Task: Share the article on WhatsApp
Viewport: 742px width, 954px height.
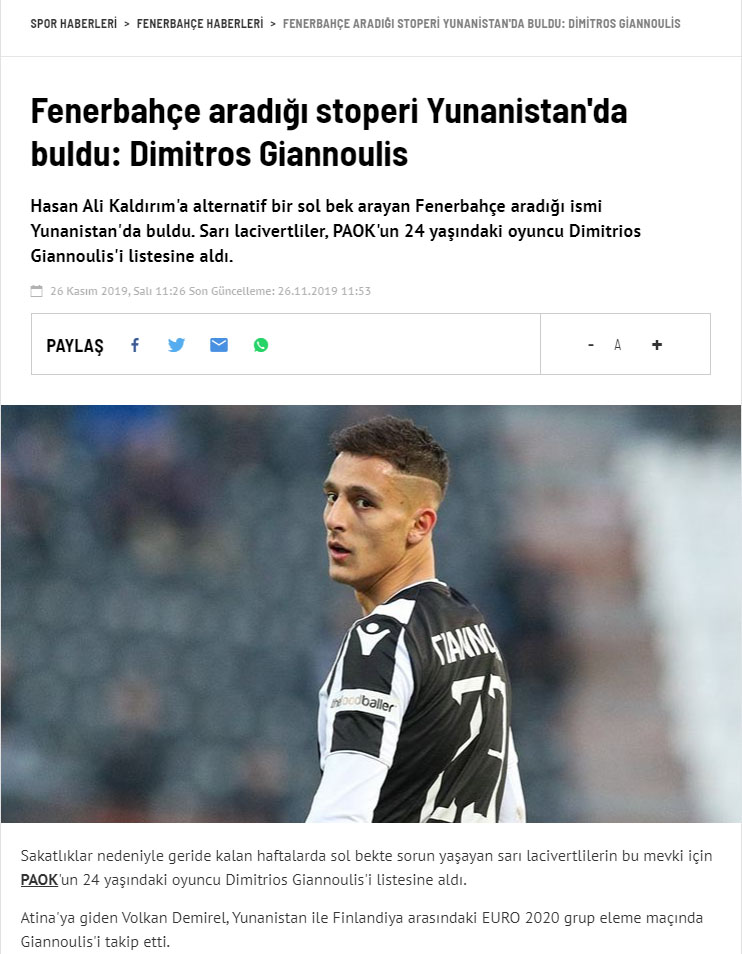Action: 261,345
